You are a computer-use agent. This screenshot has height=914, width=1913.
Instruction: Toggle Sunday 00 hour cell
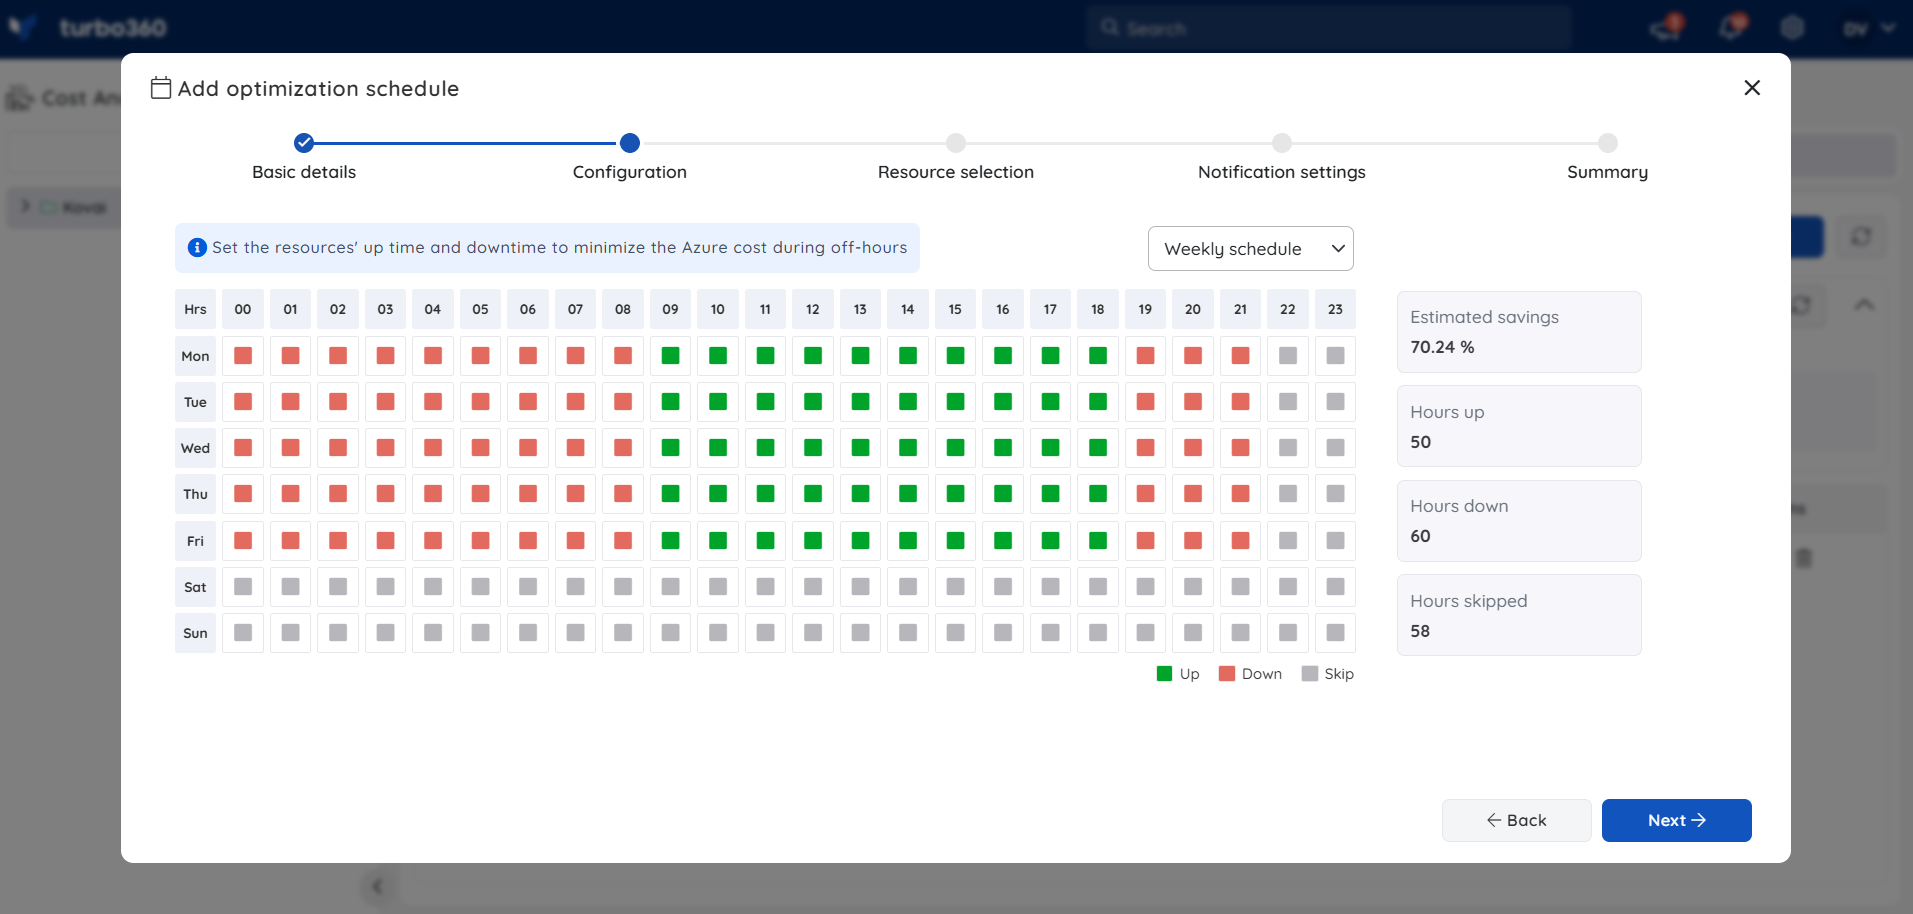243,633
